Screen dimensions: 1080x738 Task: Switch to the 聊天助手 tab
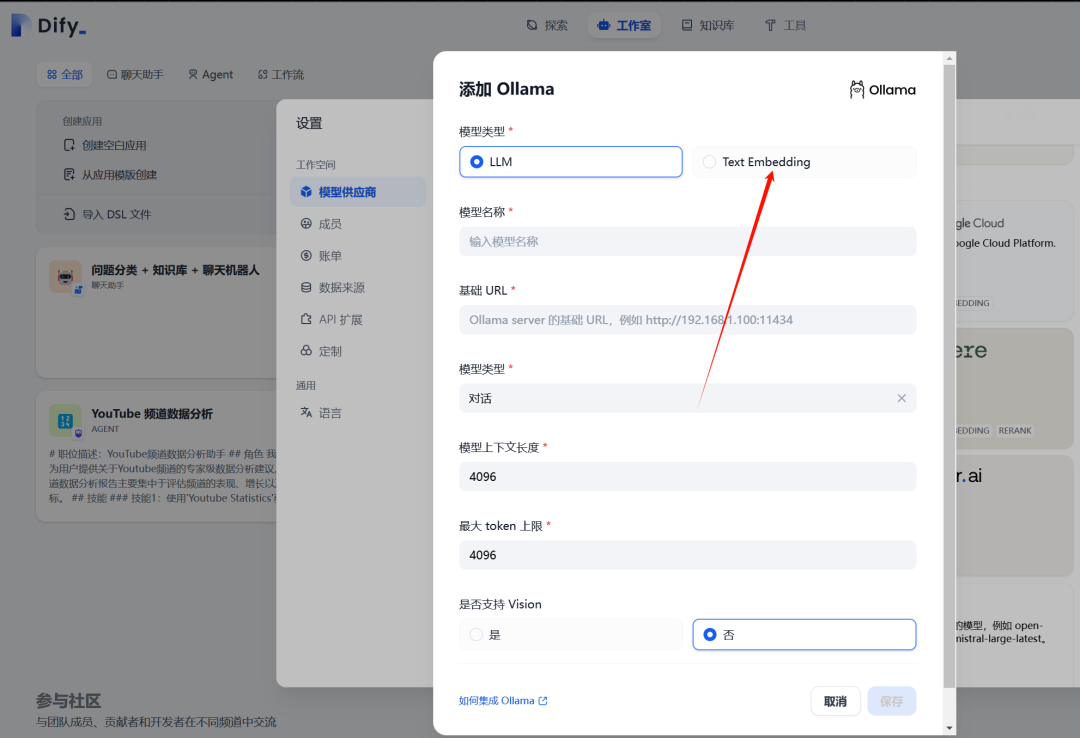coord(135,74)
